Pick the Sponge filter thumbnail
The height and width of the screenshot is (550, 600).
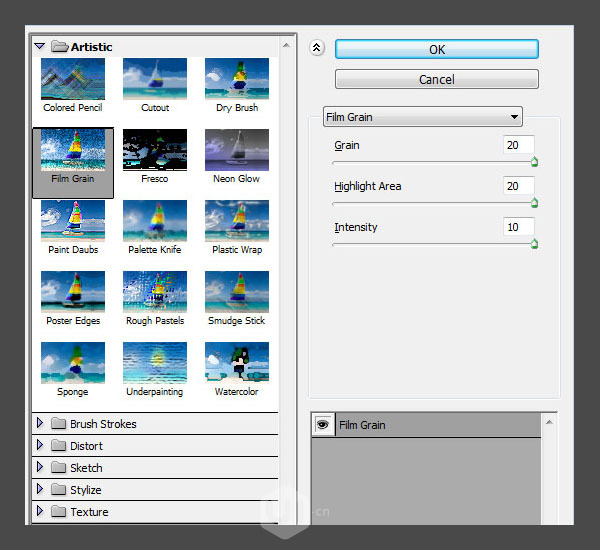(x=73, y=363)
